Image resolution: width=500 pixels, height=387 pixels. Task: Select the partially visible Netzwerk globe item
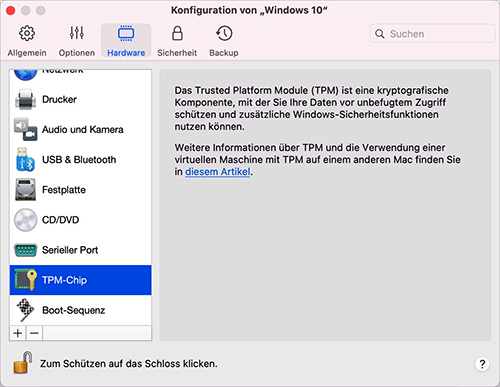pyautogui.click(x=80, y=75)
